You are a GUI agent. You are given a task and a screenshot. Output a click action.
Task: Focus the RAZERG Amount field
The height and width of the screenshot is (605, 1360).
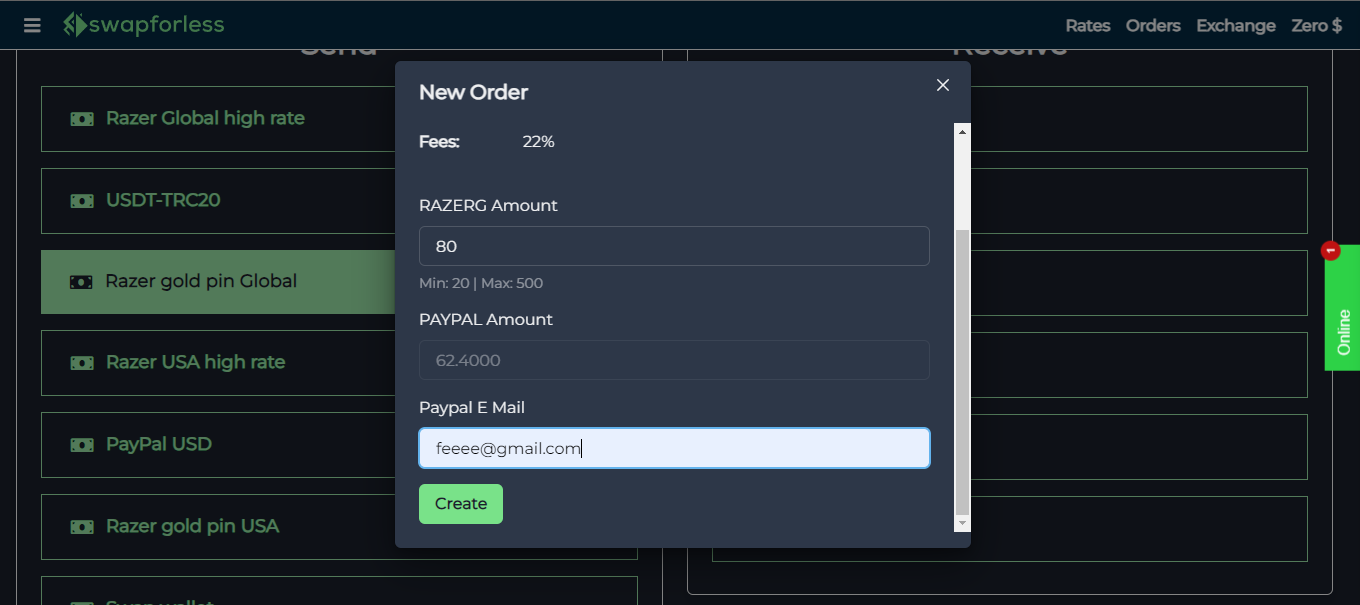point(674,246)
